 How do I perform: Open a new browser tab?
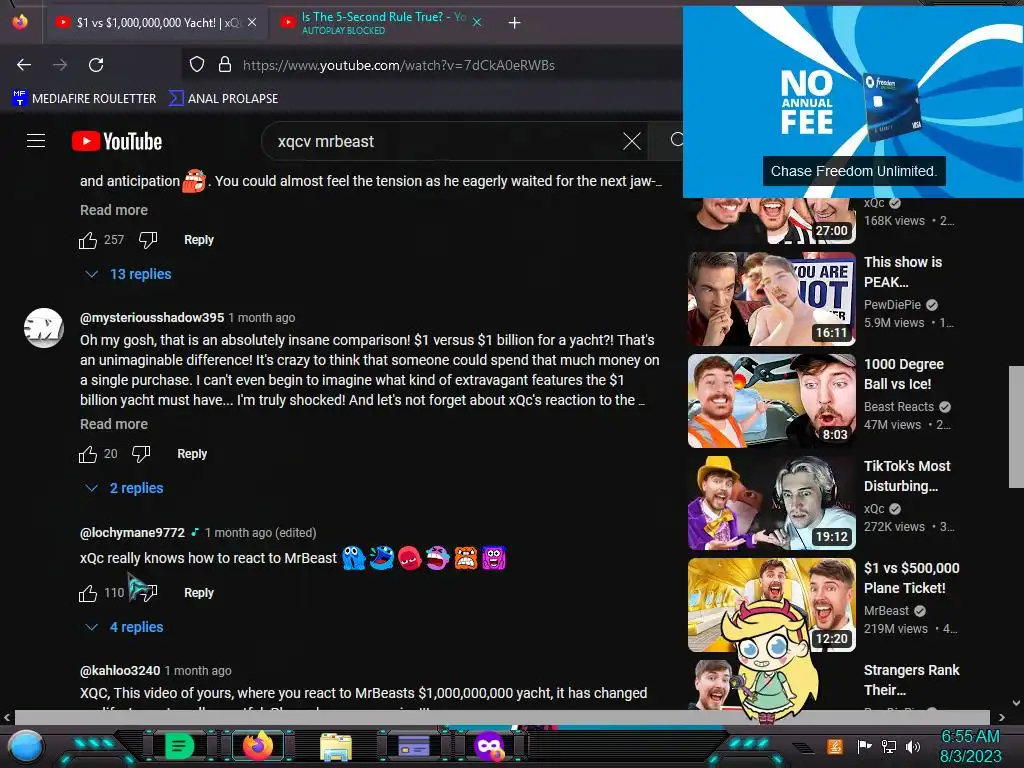[x=515, y=23]
